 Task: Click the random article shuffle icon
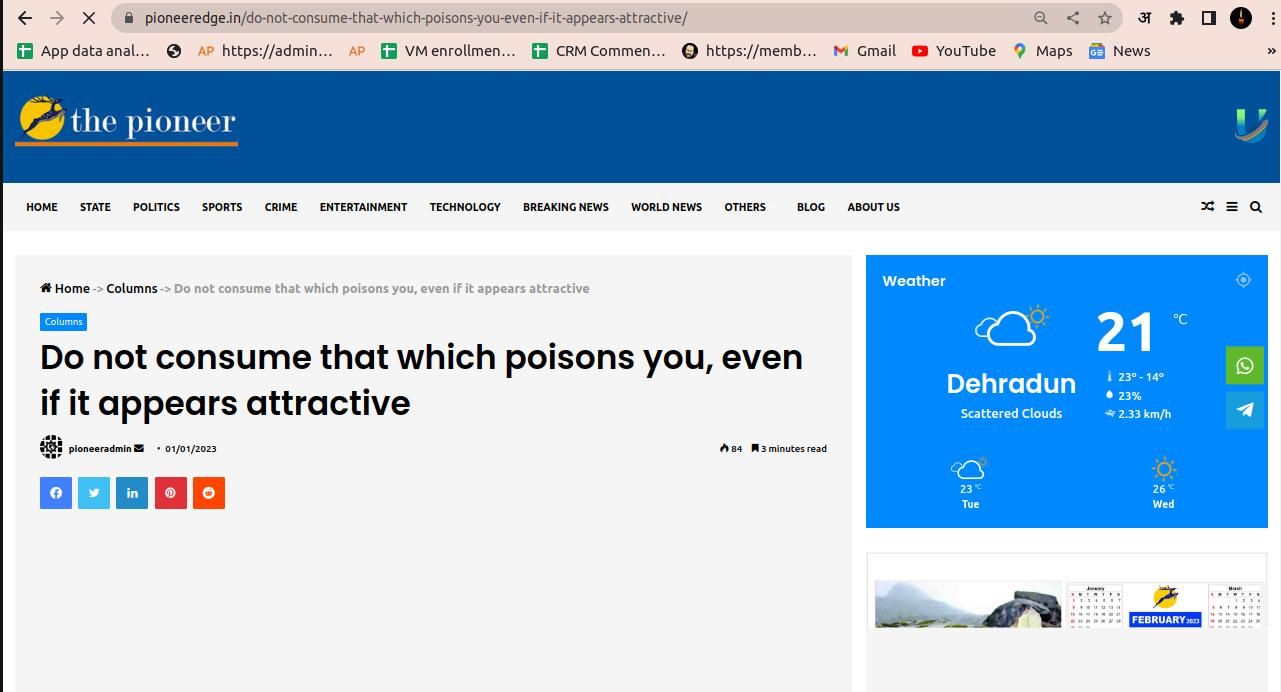pos(1208,207)
